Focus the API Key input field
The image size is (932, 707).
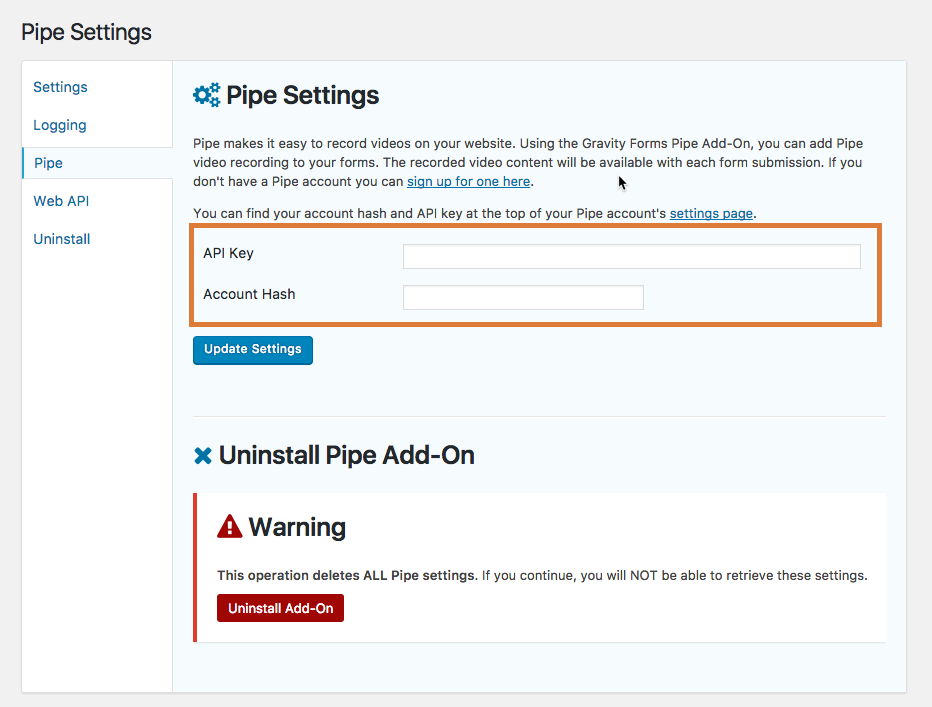pos(631,256)
